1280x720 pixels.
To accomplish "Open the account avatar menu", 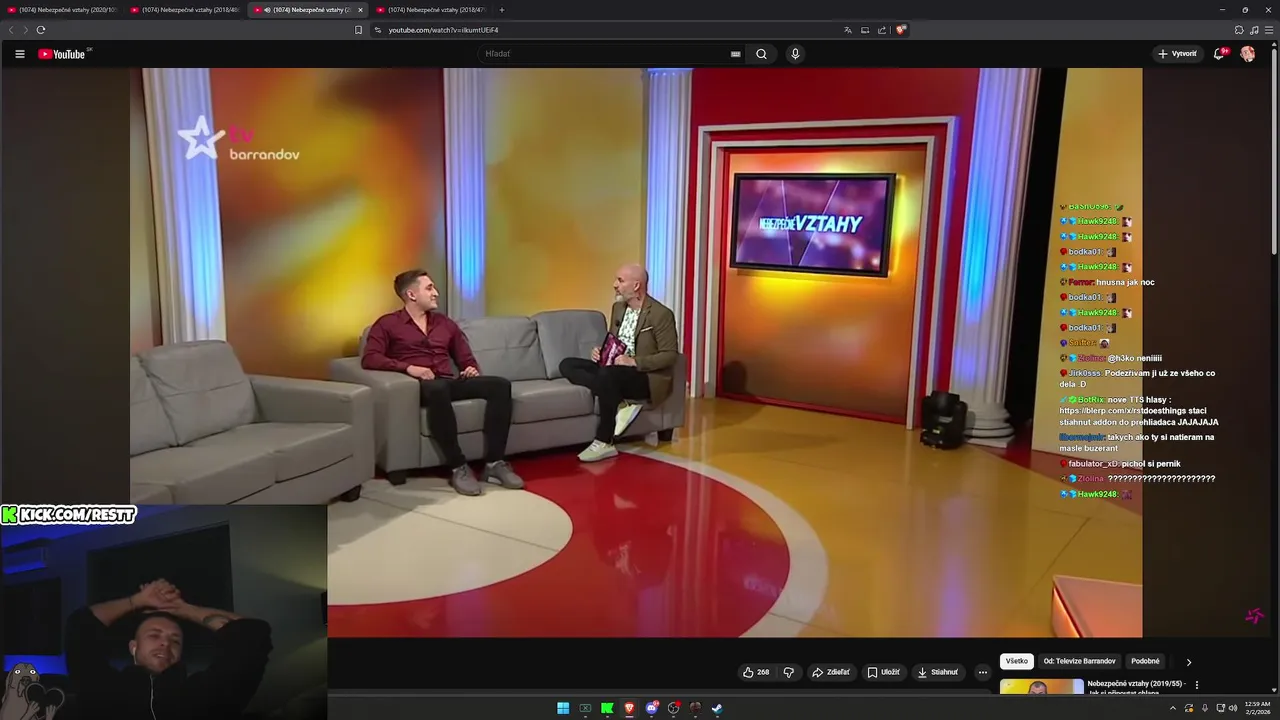I will (1248, 54).
